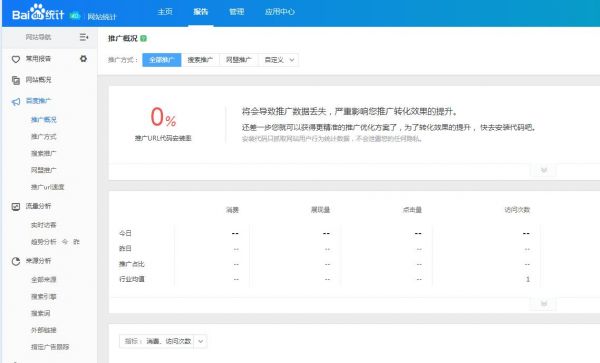Open 全部来源 in the sidebar
The height and width of the screenshot is (363, 600).
coord(44,280)
